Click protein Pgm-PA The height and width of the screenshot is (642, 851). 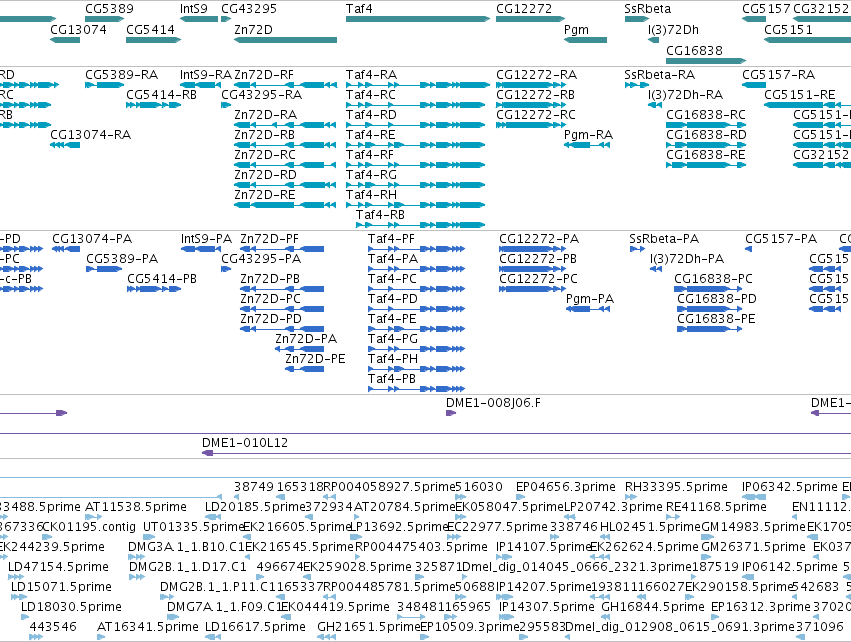click(588, 309)
